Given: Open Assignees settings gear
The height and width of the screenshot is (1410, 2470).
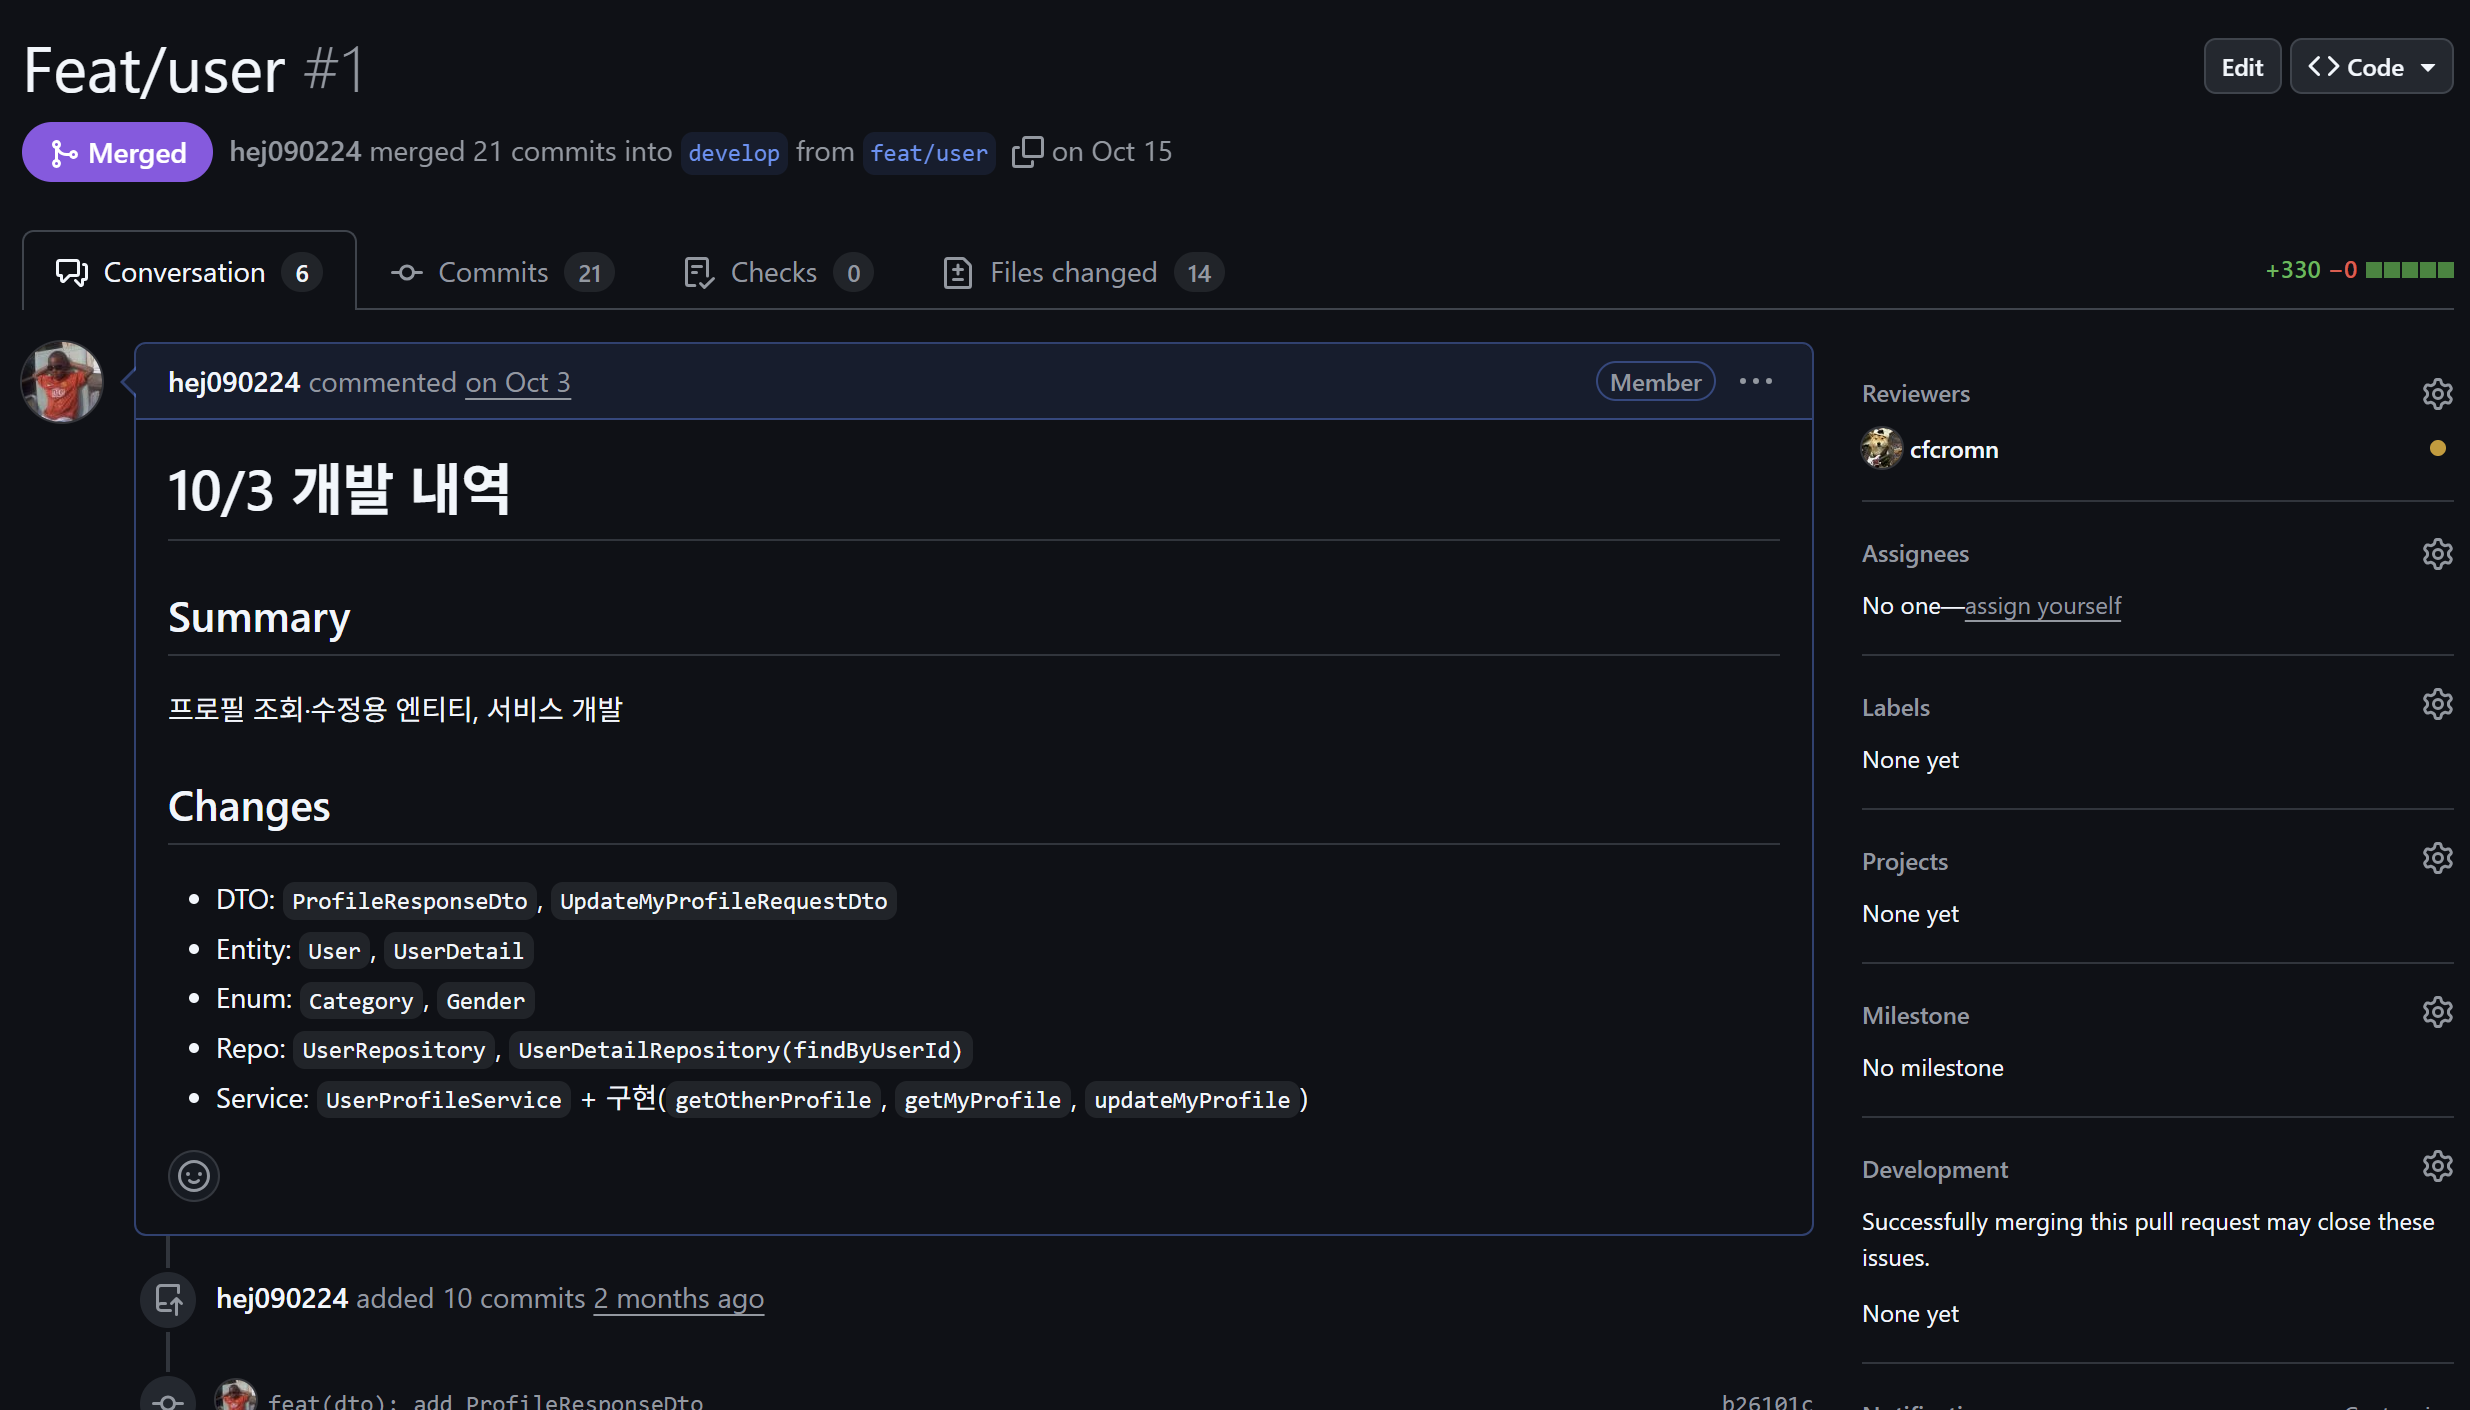Looking at the screenshot, I should [x=2437, y=554].
